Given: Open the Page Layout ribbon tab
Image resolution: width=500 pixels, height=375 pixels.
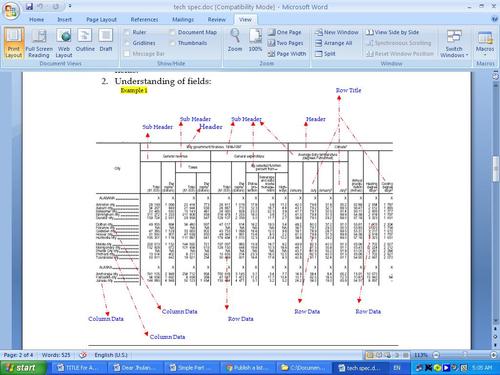Looking at the screenshot, I should click(x=101, y=20).
